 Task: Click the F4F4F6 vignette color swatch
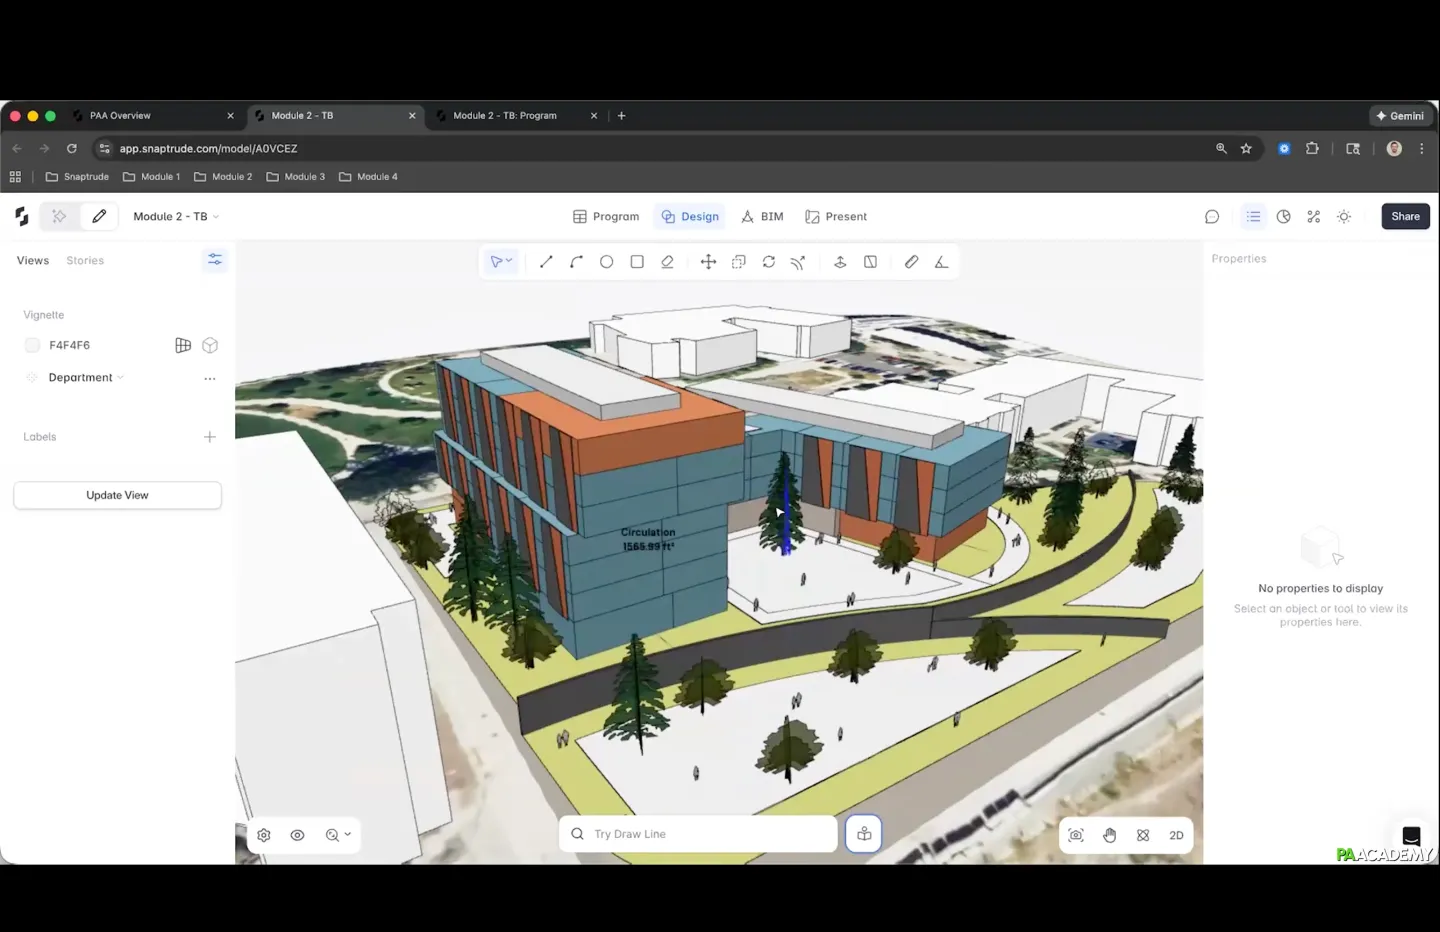[x=32, y=345]
